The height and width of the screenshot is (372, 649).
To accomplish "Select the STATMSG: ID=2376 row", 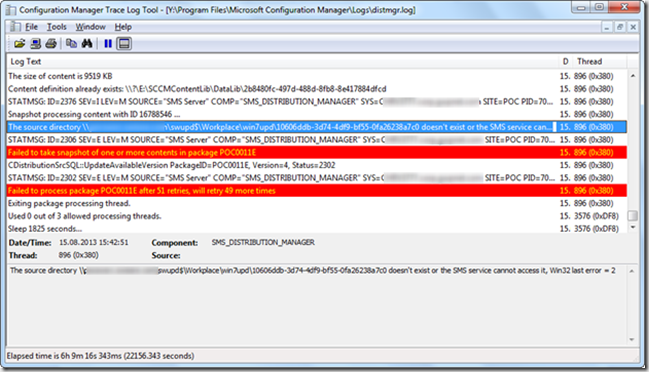I will point(317,102).
